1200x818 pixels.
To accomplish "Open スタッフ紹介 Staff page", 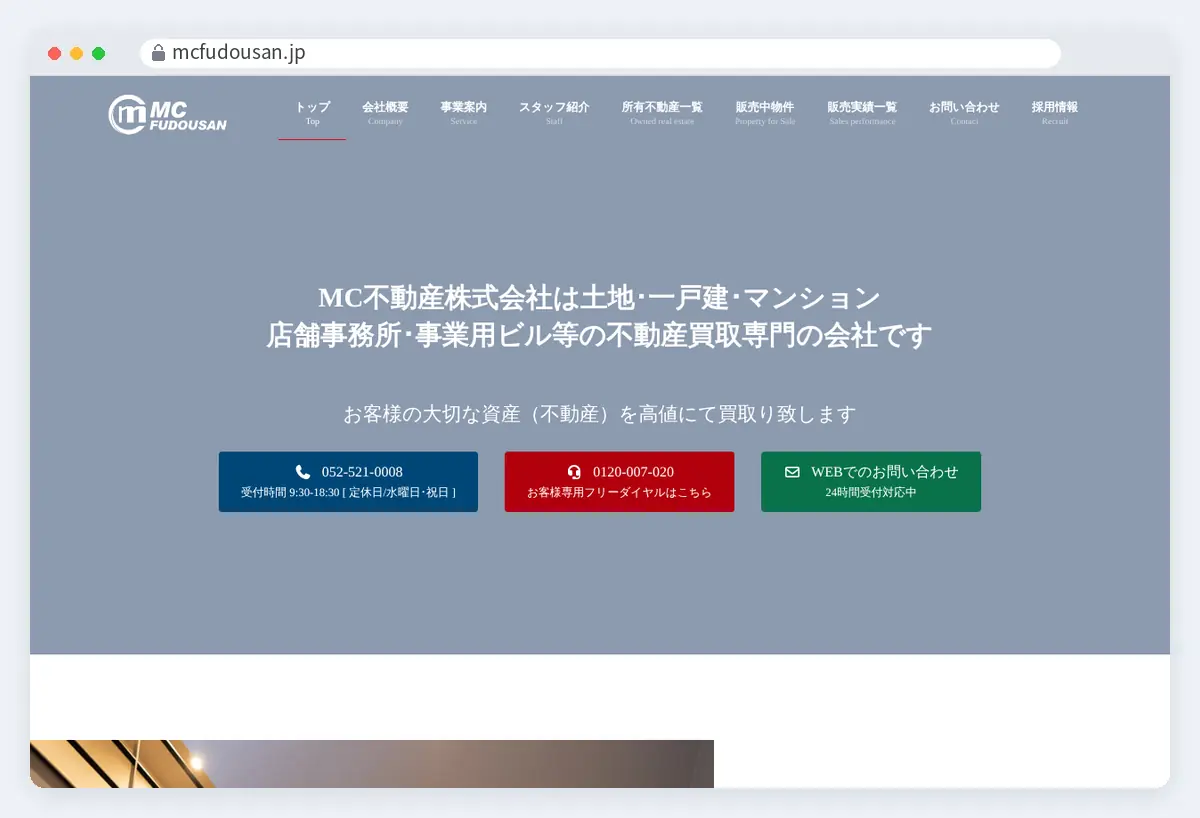I will pyautogui.click(x=554, y=113).
